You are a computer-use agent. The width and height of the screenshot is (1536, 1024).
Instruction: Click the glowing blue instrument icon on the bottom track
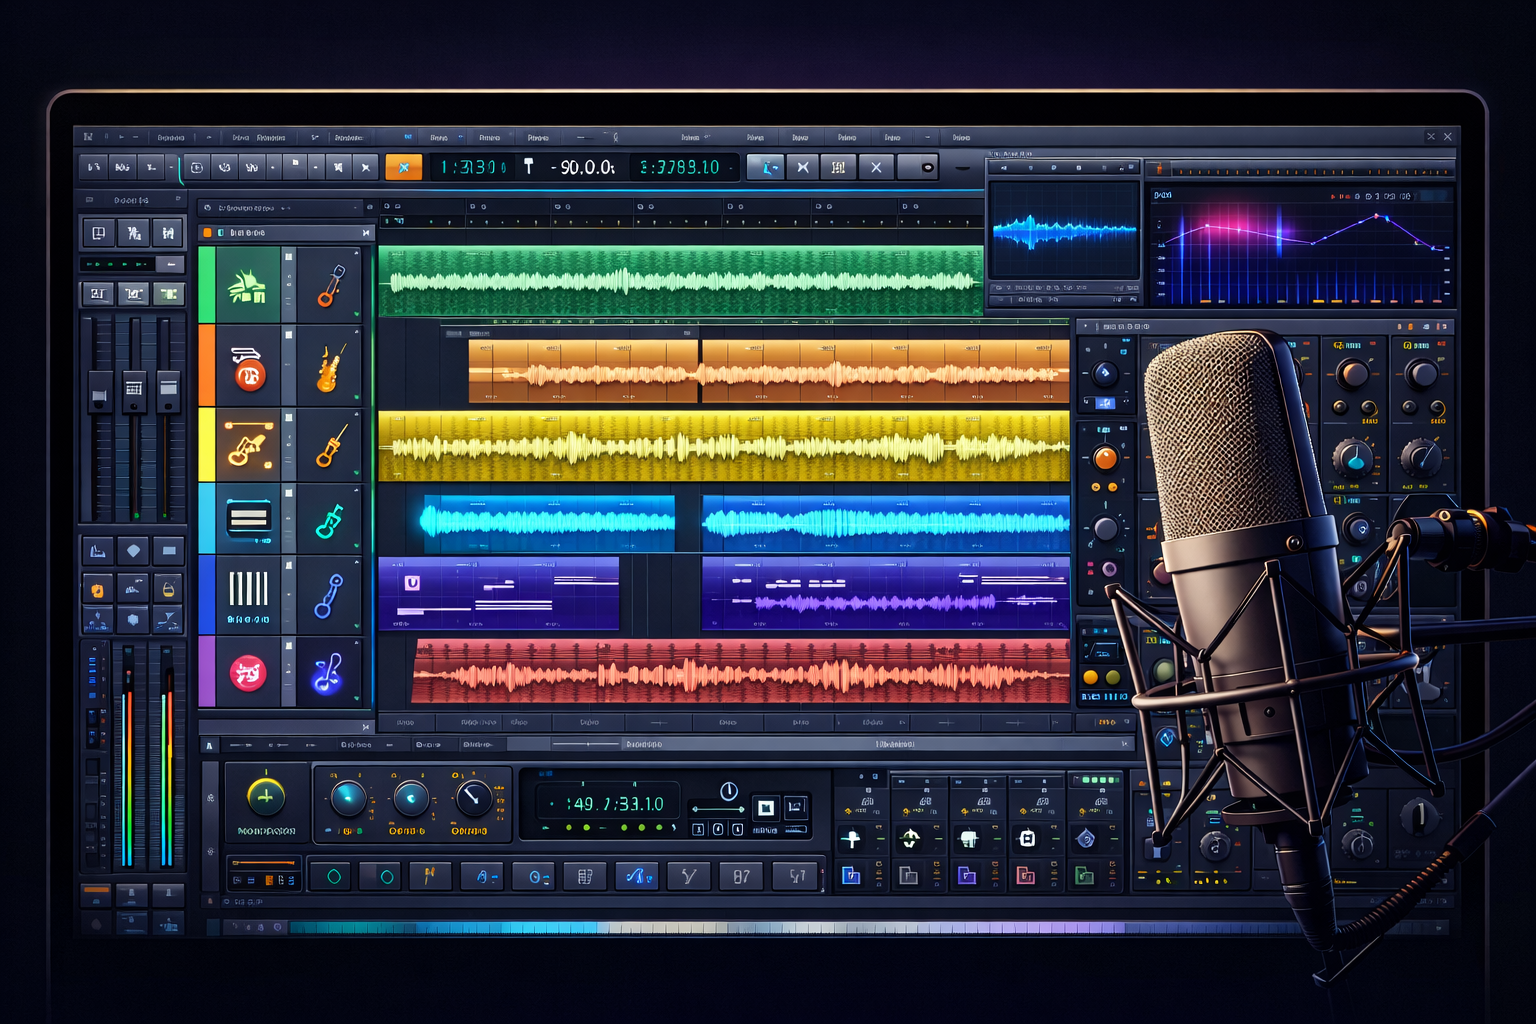328,673
